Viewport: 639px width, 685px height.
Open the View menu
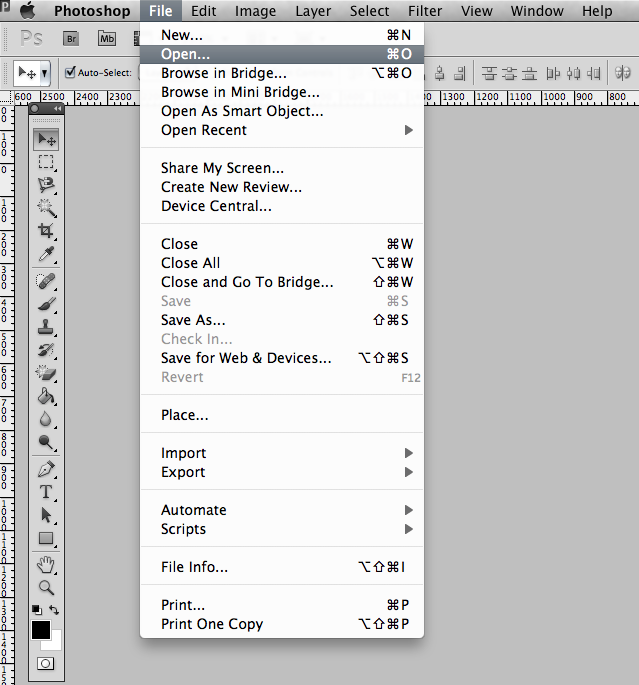[x=477, y=11]
